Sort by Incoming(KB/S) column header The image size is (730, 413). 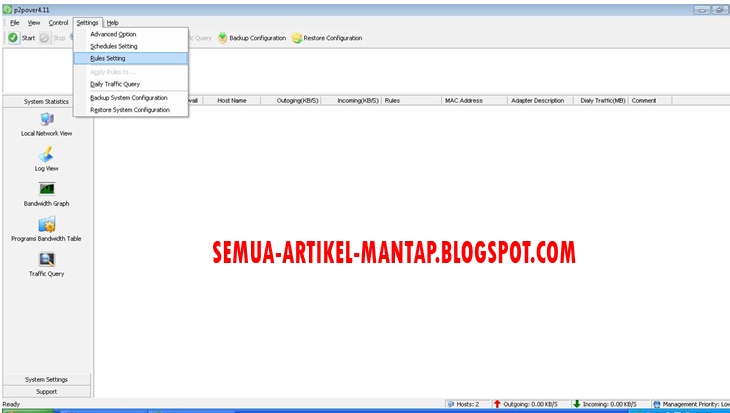click(x=351, y=101)
